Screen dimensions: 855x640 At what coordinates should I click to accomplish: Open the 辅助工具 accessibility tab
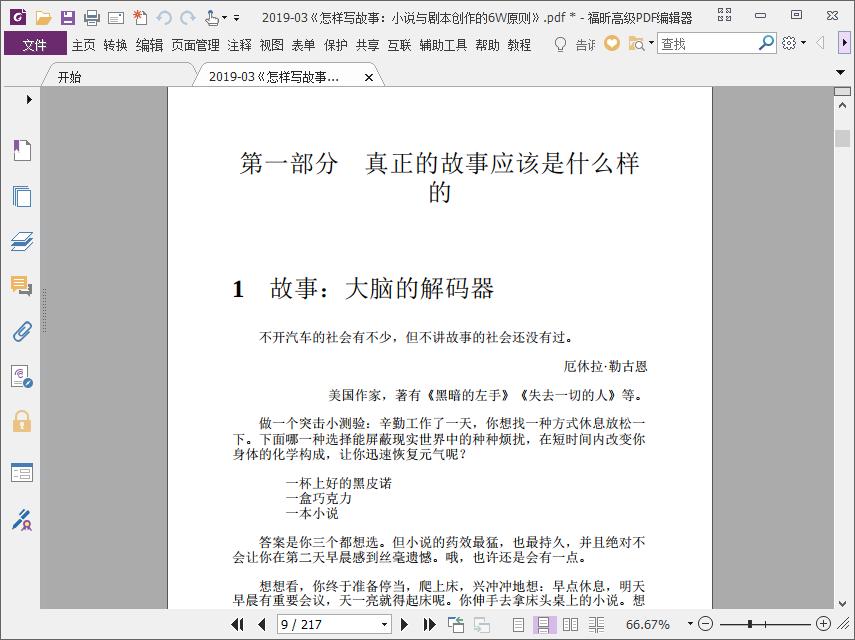[443, 45]
